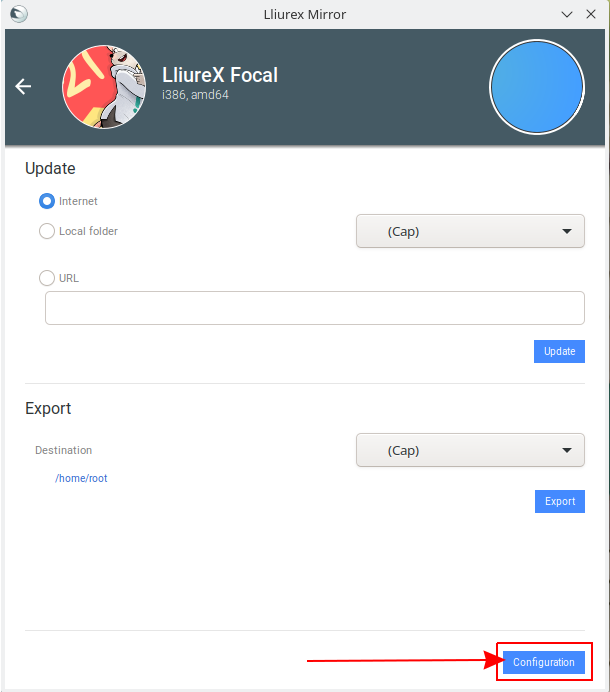Close the Lliurex Mirror window
This screenshot has height=692, width=610.
coord(591,14)
